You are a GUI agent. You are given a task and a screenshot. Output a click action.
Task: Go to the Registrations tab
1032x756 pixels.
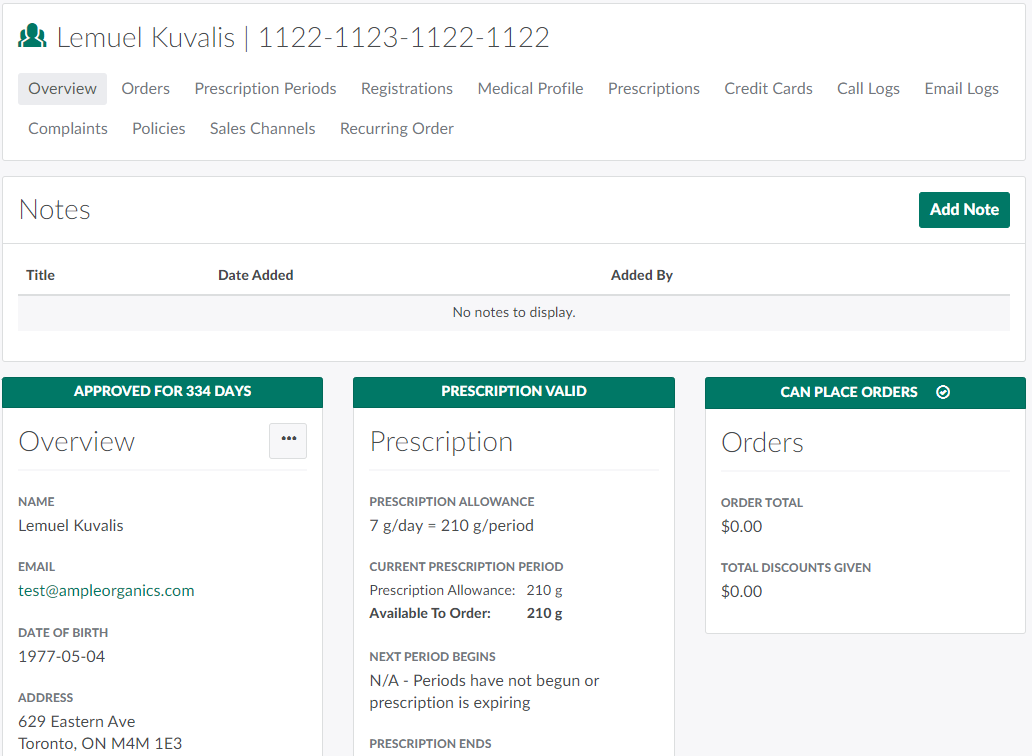(407, 89)
